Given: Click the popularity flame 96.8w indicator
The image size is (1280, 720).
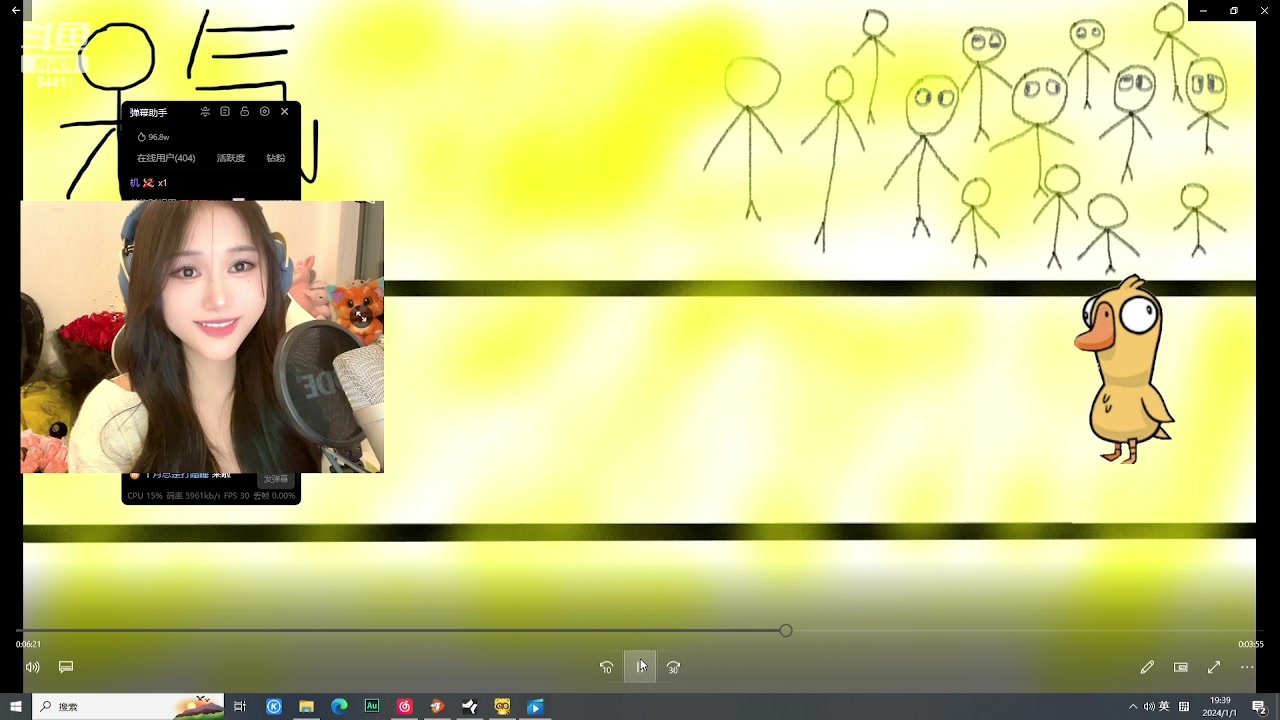Looking at the screenshot, I should [x=153, y=137].
